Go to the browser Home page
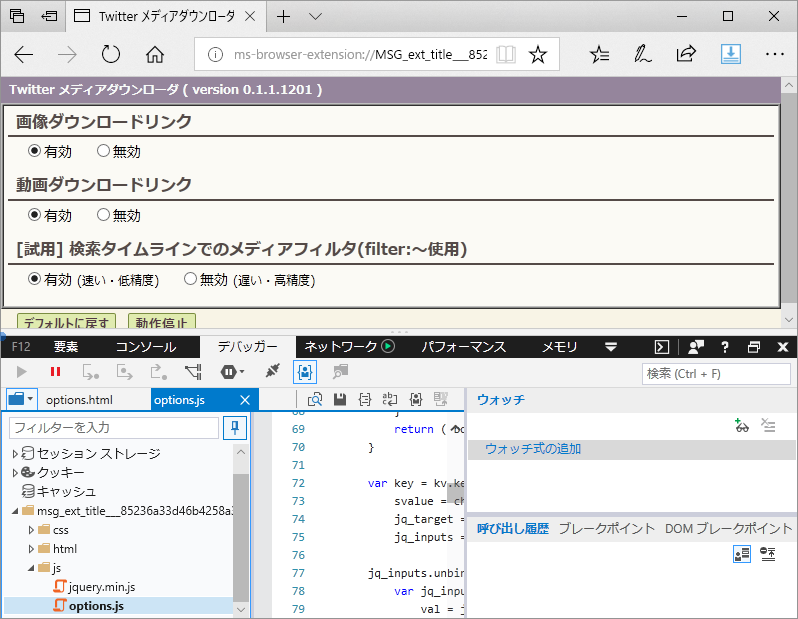 pos(155,54)
